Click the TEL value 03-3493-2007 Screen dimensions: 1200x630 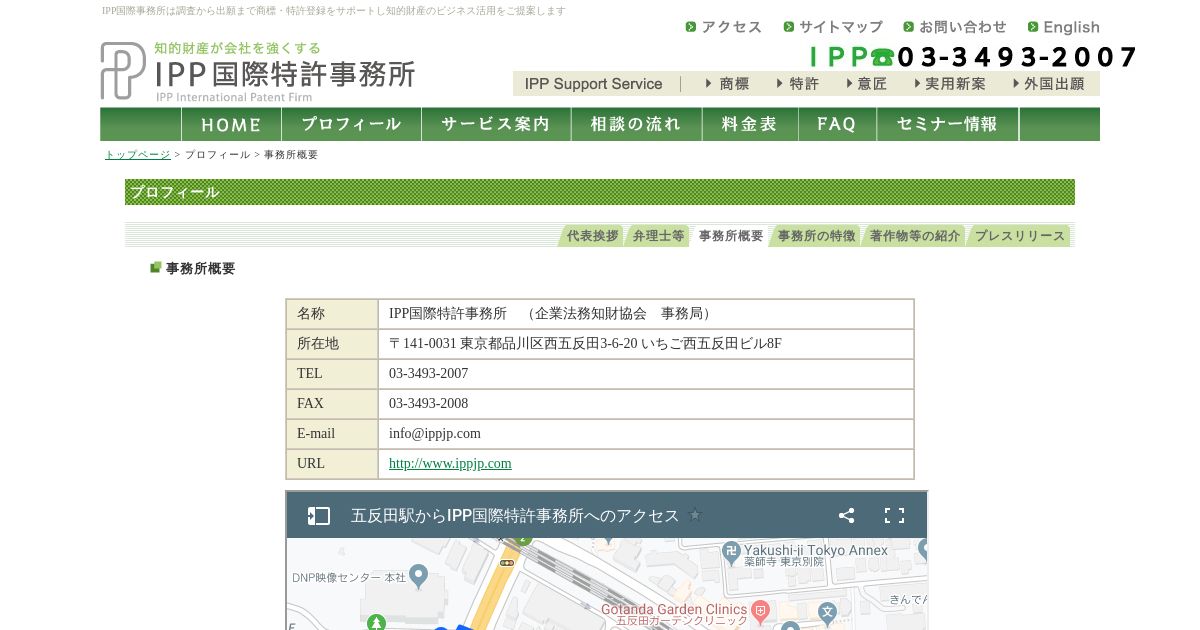click(428, 374)
